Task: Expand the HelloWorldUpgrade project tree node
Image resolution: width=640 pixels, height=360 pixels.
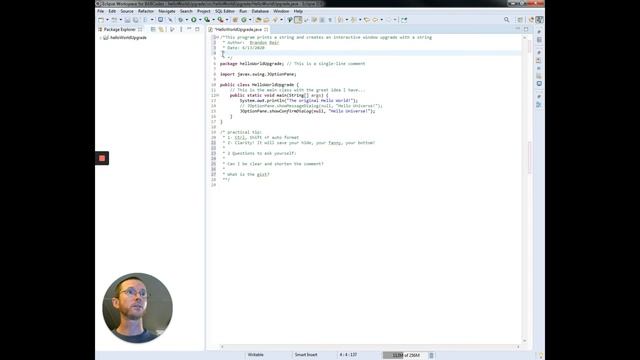Action: pyautogui.click(x=101, y=38)
